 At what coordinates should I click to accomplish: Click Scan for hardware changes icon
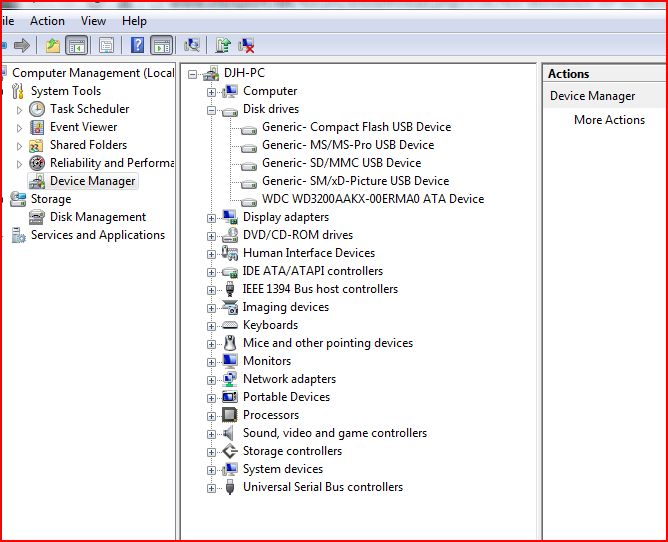coord(192,45)
